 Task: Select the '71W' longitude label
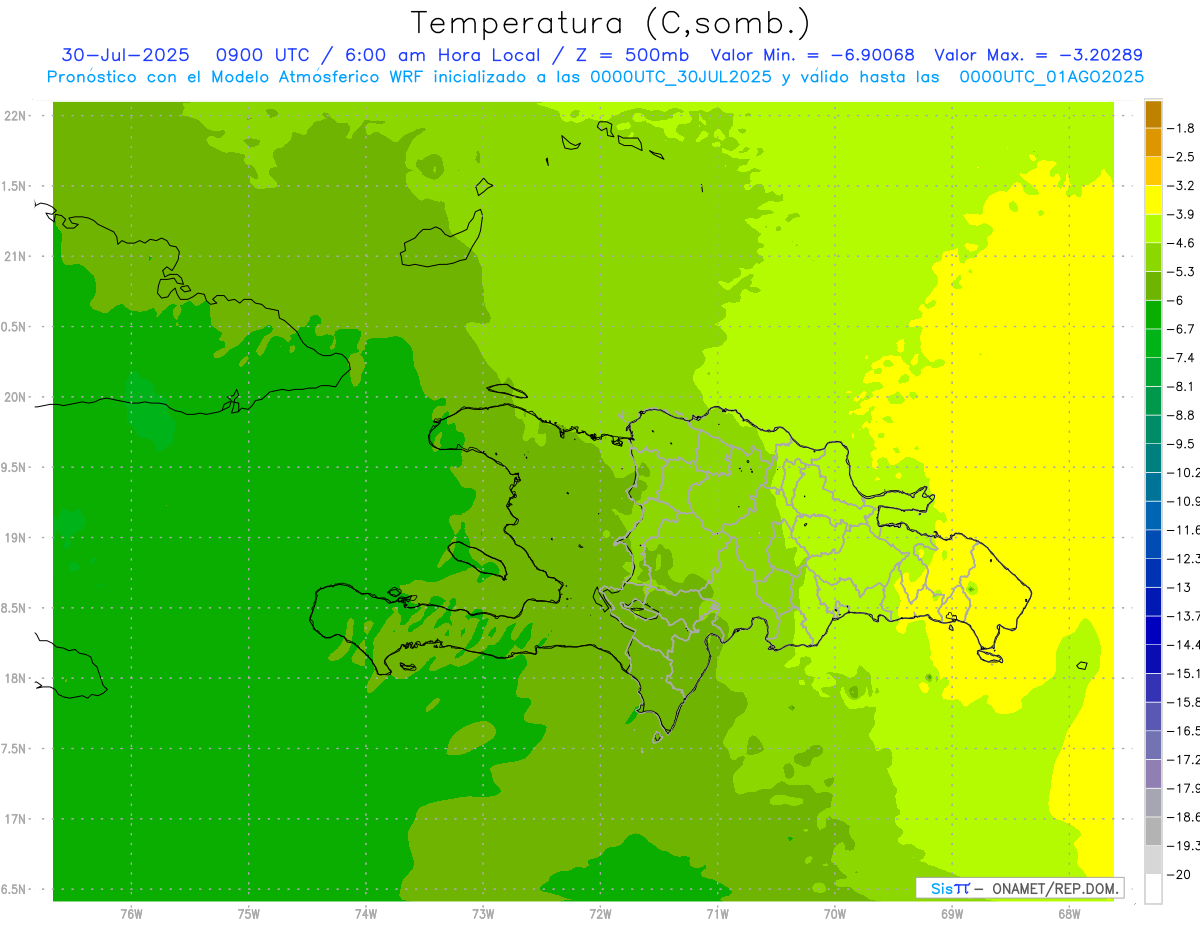coord(717,913)
